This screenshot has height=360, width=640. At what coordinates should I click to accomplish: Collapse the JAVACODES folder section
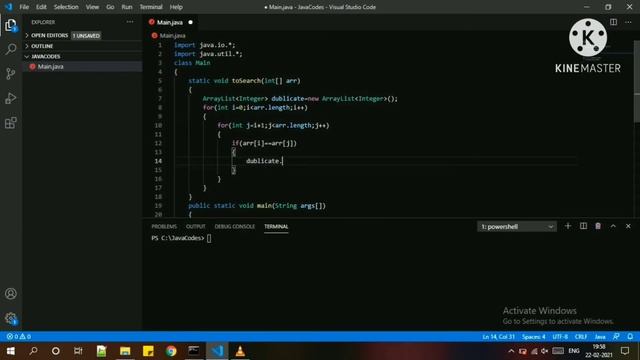pyautogui.click(x=82, y=56)
